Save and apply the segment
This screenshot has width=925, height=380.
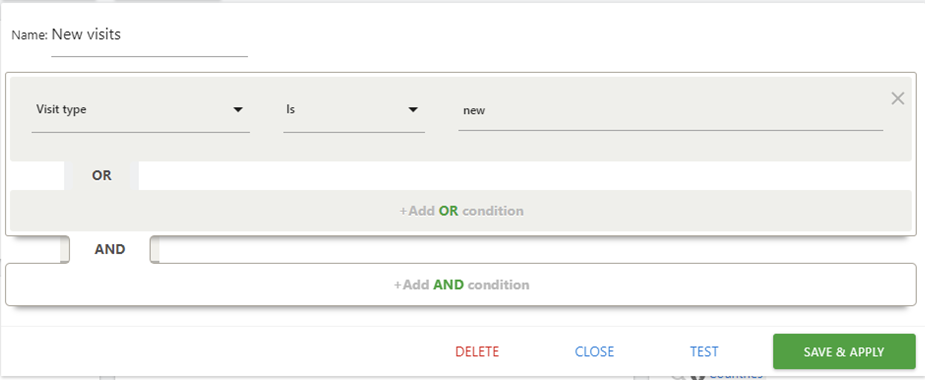(x=844, y=352)
